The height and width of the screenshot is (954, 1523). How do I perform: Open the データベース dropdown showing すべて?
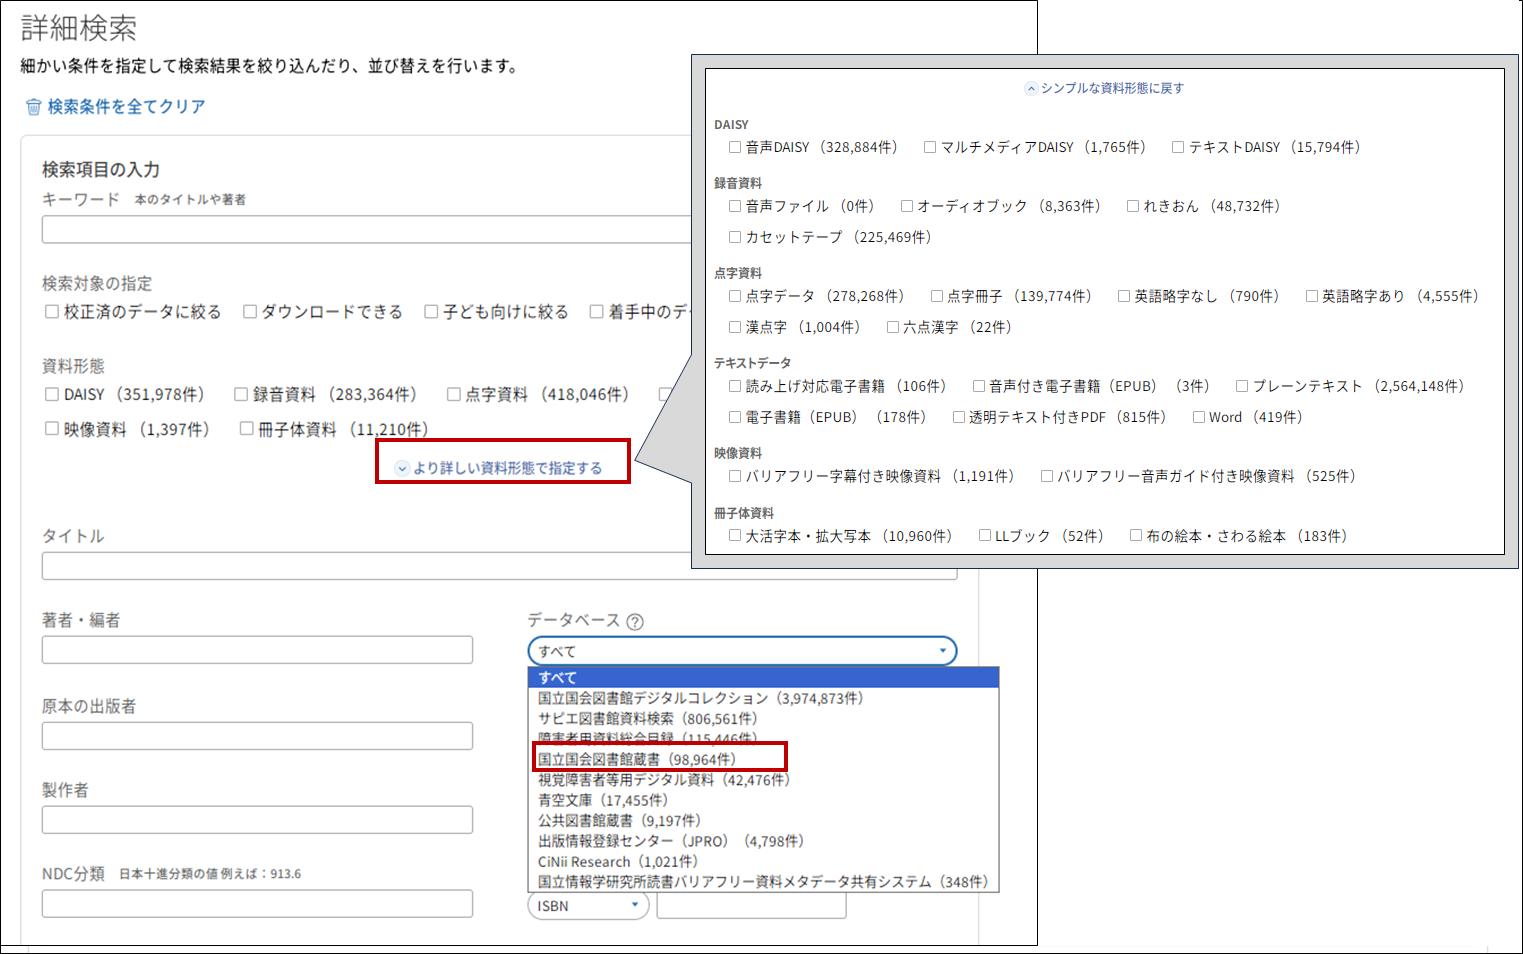741,651
